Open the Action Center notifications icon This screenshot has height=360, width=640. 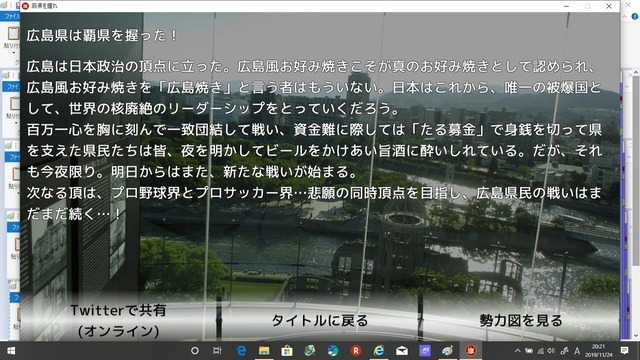pos(624,351)
